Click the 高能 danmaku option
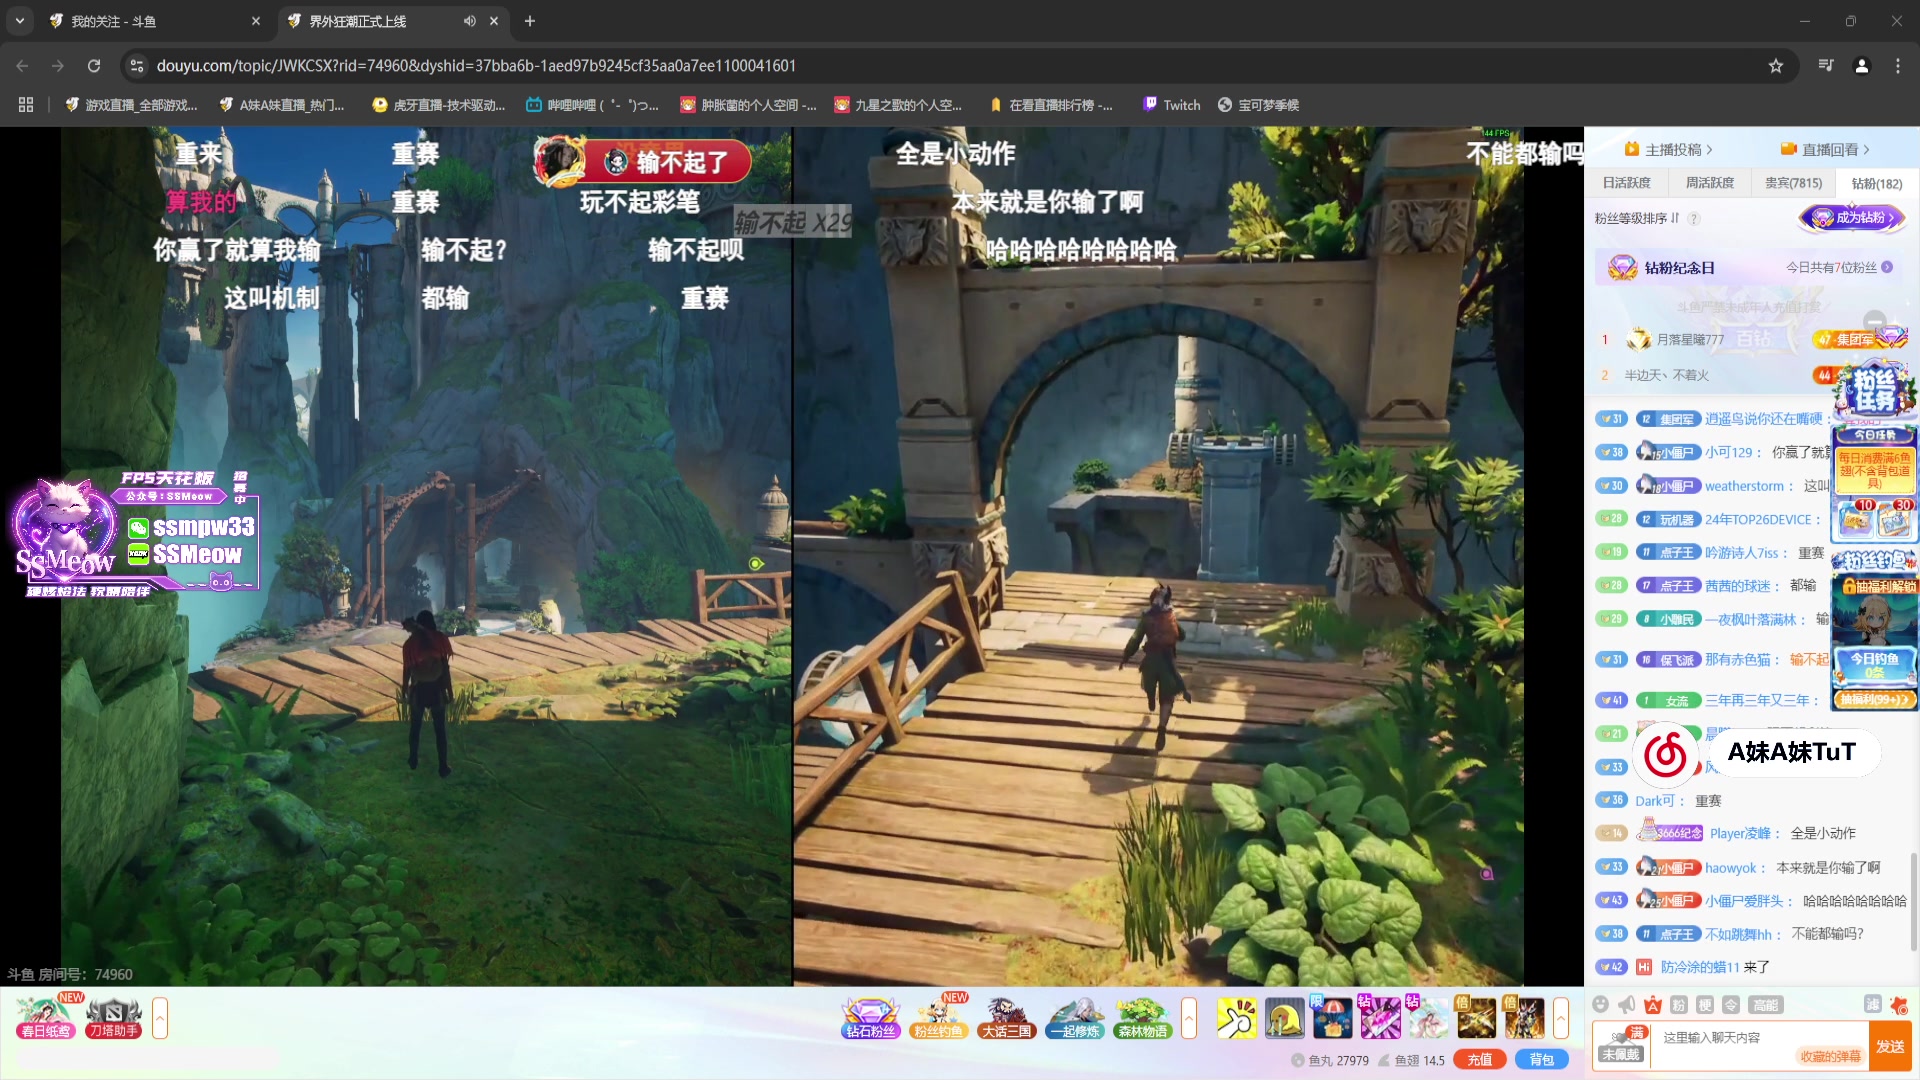Screen dimensions: 1920x1080 click(1765, 1005)
